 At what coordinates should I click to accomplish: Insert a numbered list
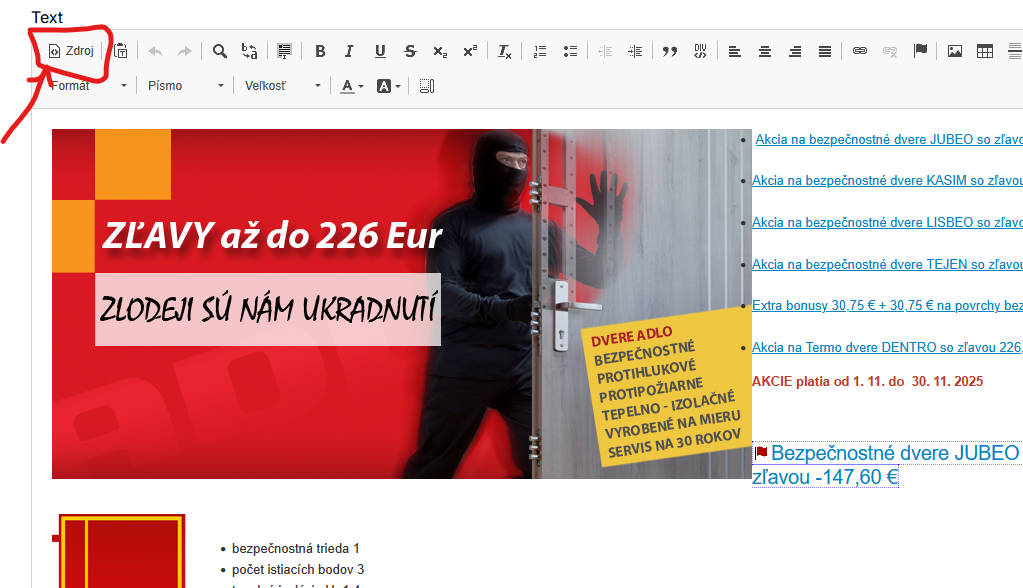coord(540,51)
